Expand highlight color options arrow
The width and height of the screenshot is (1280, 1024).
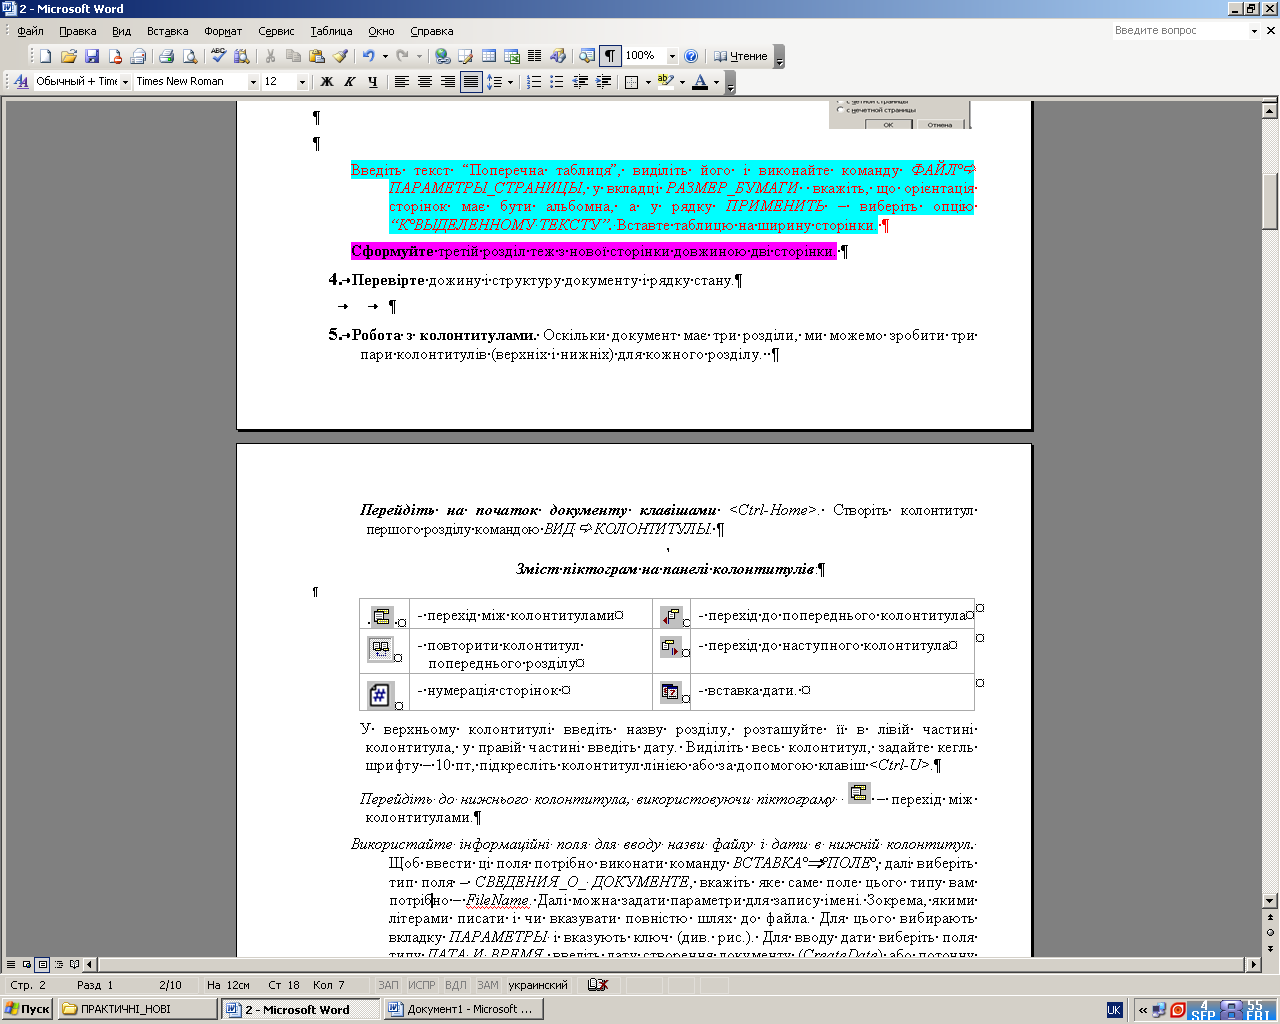(682, 81)
